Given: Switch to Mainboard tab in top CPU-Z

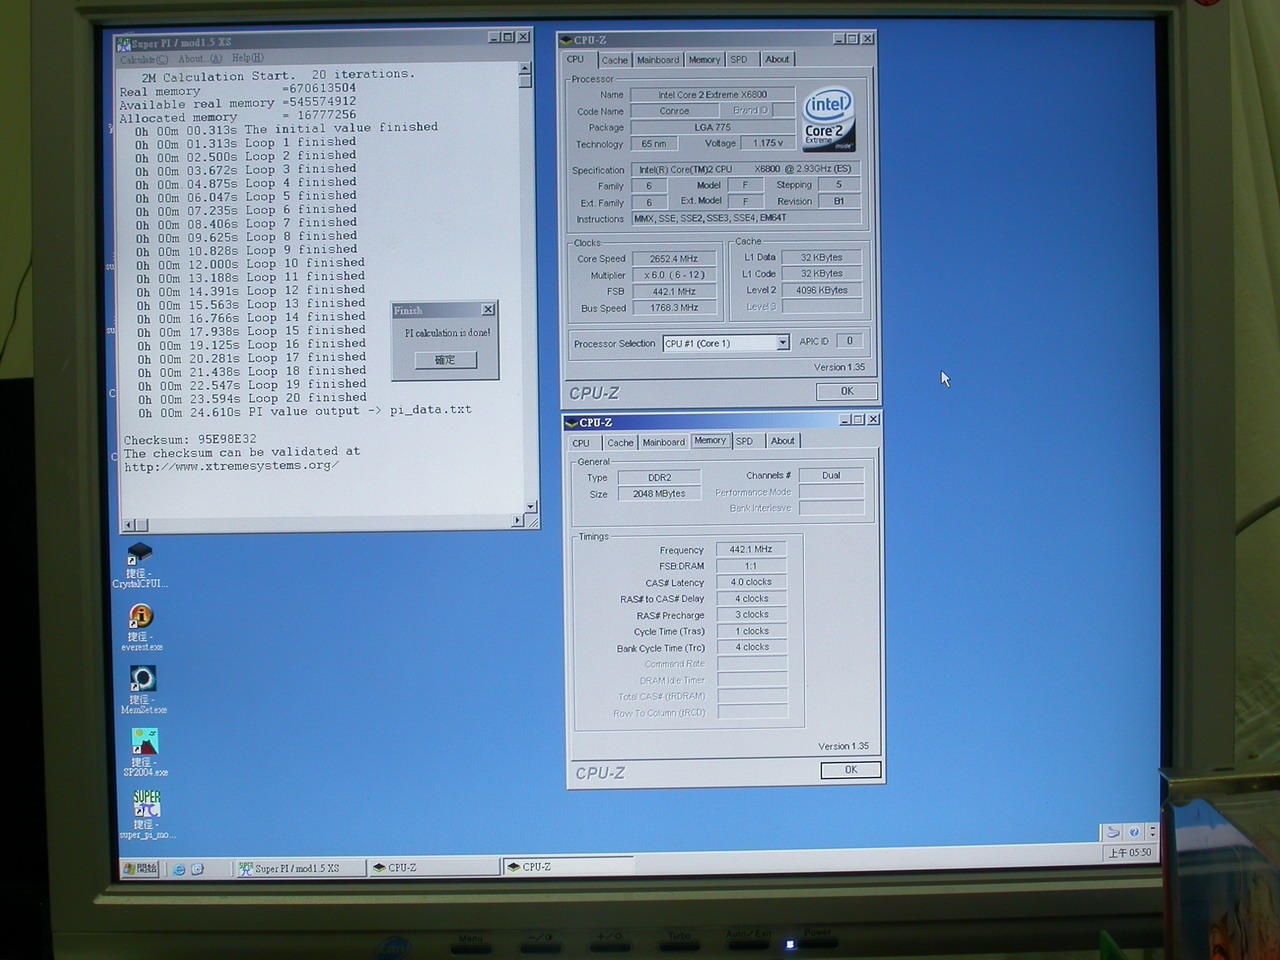Looking at the screenshot, I should [658, 60].
